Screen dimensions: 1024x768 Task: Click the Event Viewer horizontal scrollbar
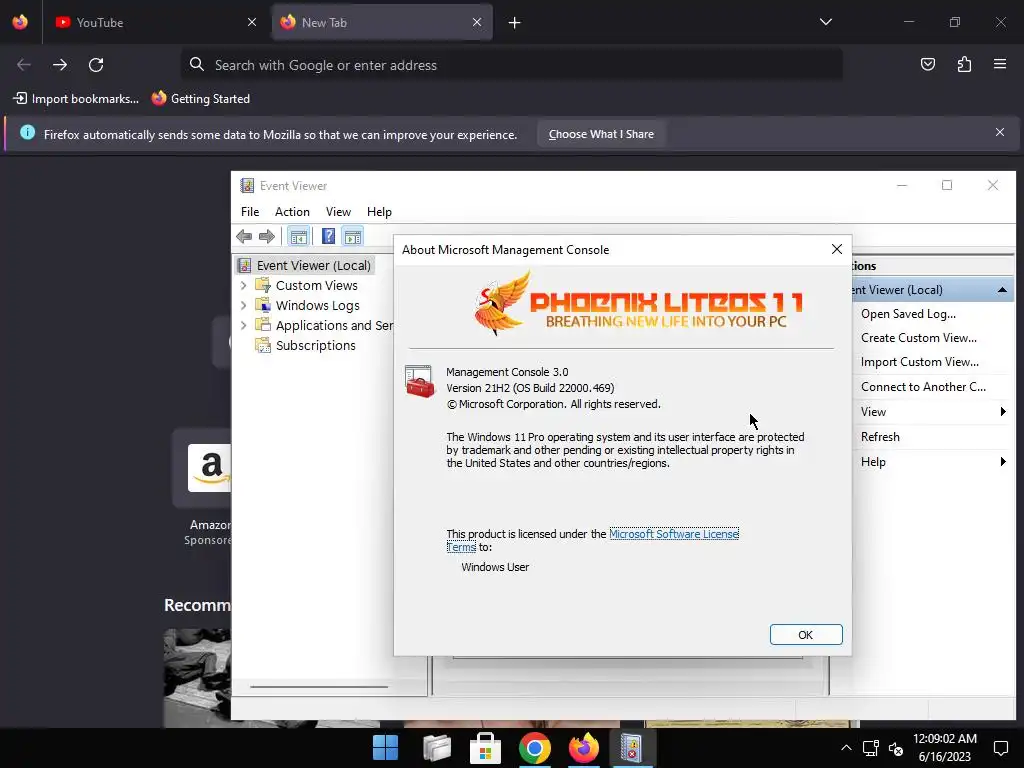pos(319,686)
